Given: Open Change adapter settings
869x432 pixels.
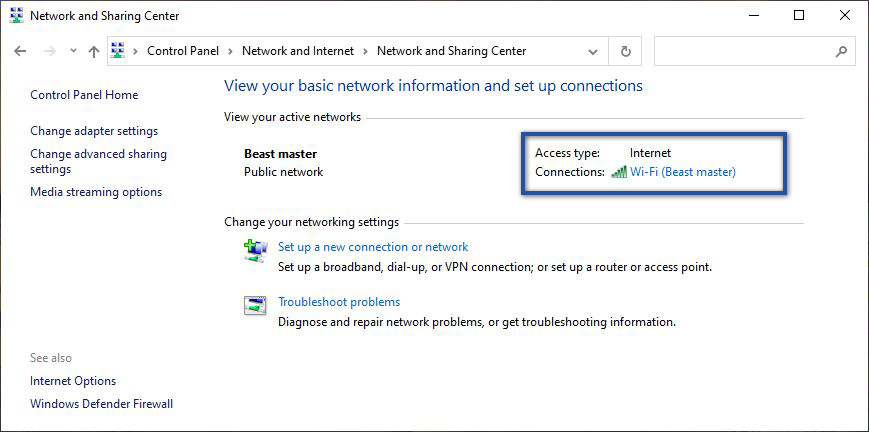Looking at the screenshot, I should 94,131.
